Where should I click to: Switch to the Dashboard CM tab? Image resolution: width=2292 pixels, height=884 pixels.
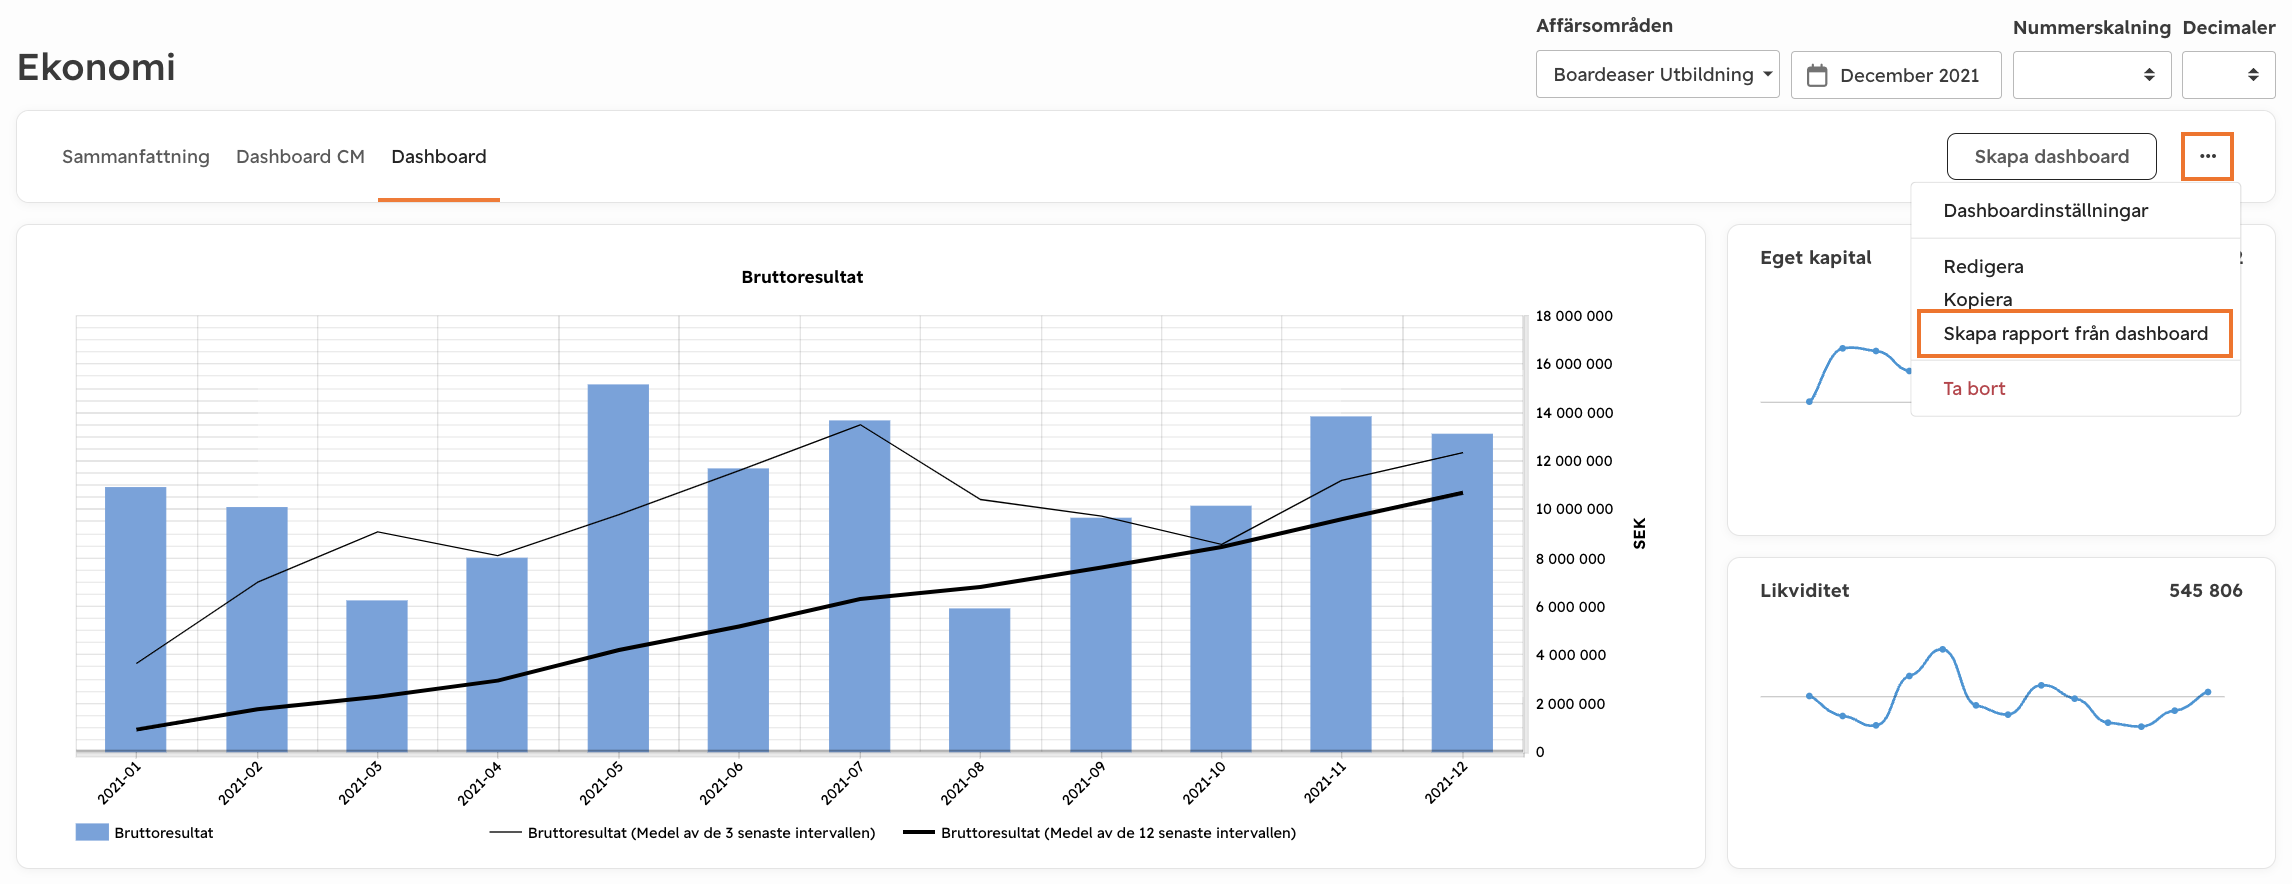pos(300,156)
